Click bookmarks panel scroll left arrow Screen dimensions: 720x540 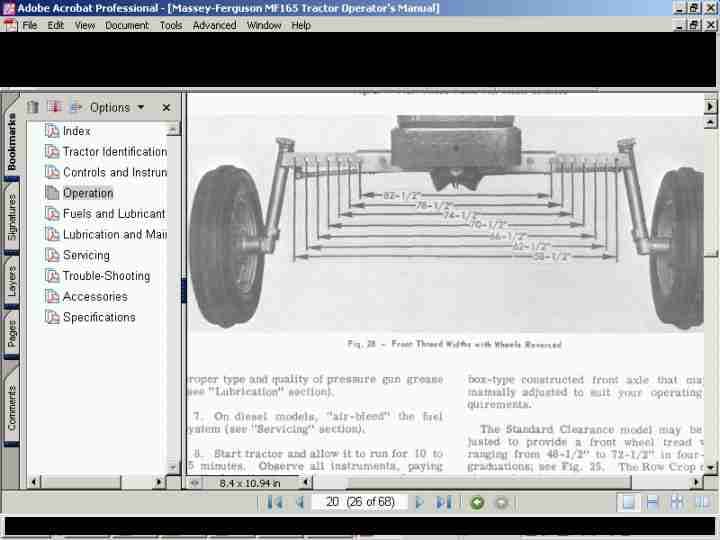[x=34, y=482]
